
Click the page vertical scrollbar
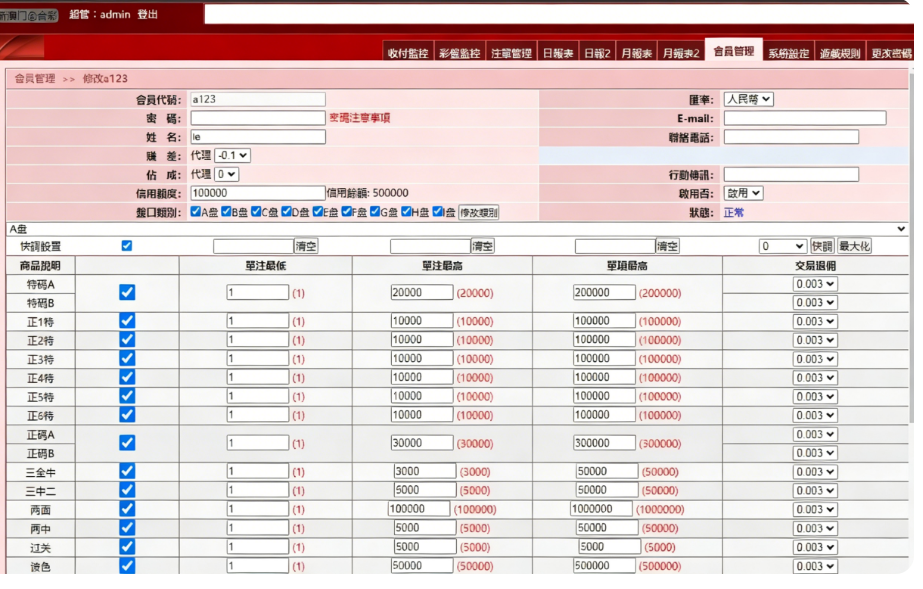pyautogui.click(x=912, y=247)
